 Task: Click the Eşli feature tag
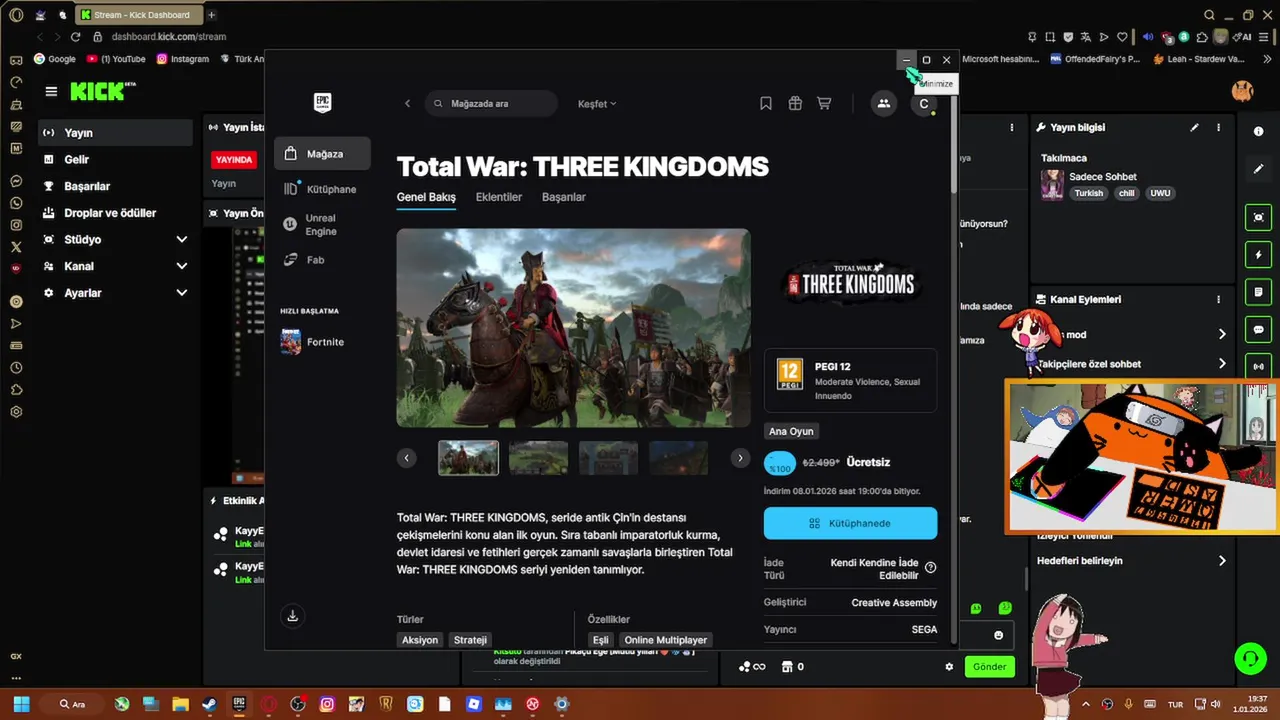[x=601, y=640]
